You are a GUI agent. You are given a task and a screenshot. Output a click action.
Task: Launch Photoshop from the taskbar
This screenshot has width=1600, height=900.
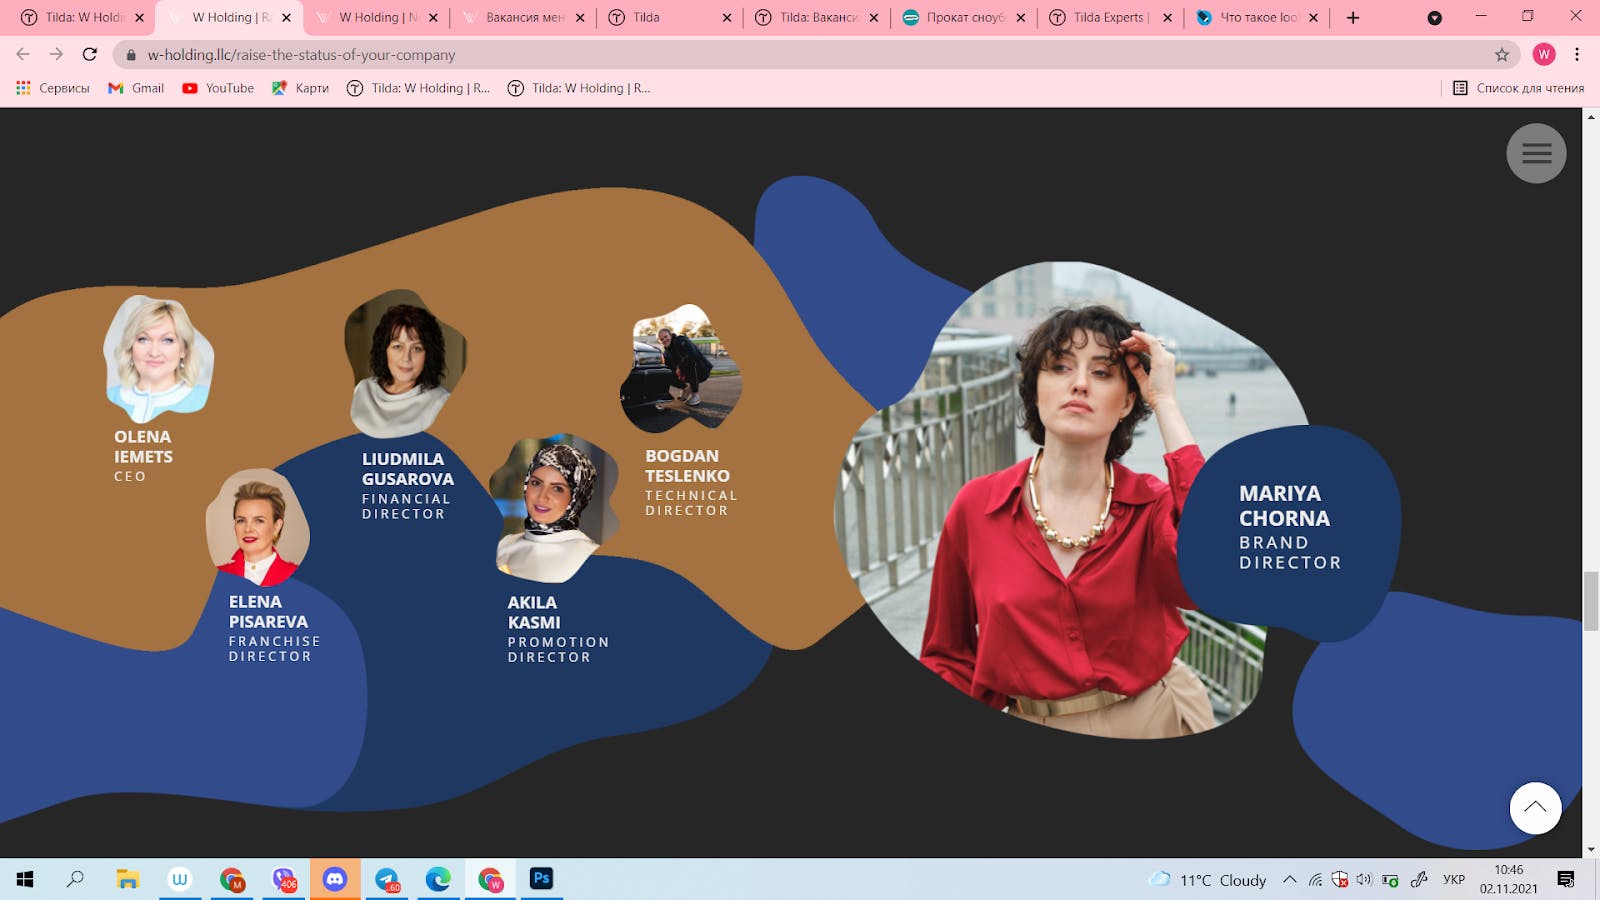[x=541, y=879]
